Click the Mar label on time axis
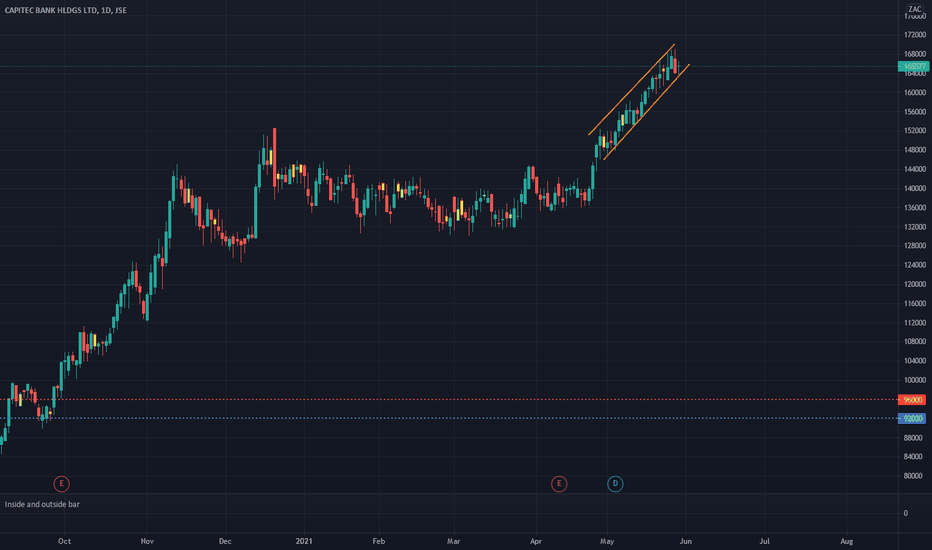The image size is (932, 550). (454, 541)
